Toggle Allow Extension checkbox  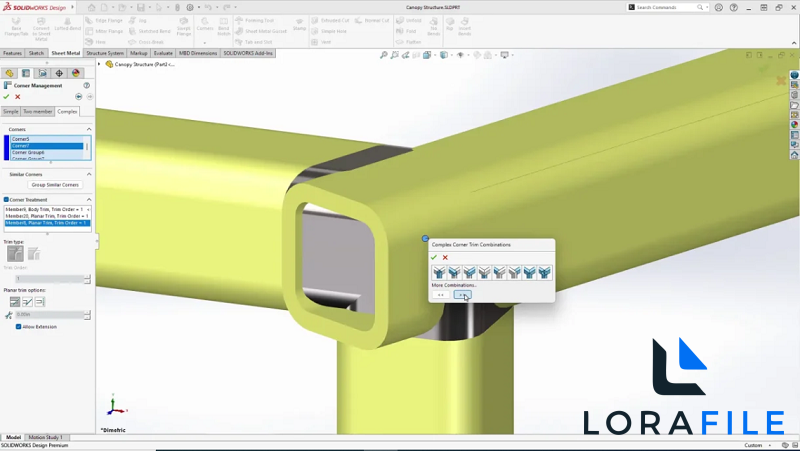point(18,327)
